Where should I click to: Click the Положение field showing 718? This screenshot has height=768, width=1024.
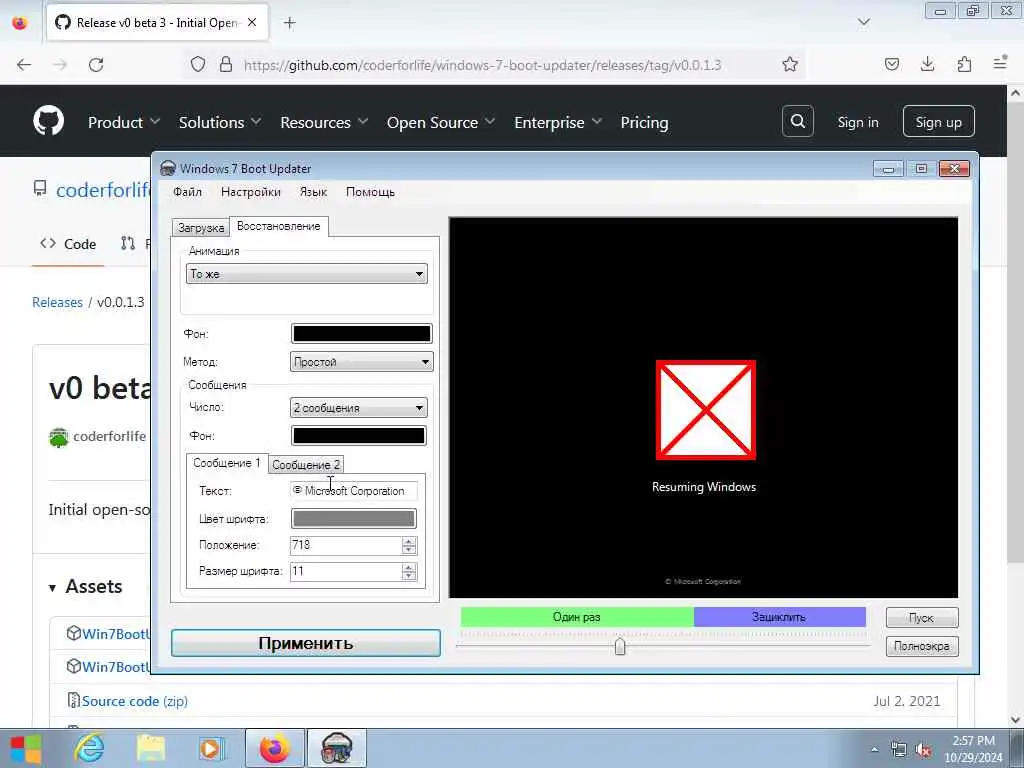345,545
